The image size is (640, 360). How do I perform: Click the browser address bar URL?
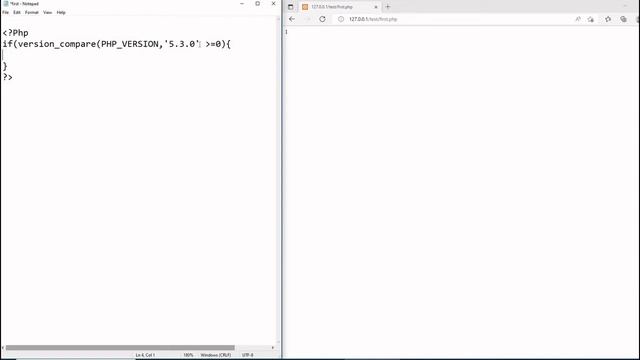(x=373, y=19)
